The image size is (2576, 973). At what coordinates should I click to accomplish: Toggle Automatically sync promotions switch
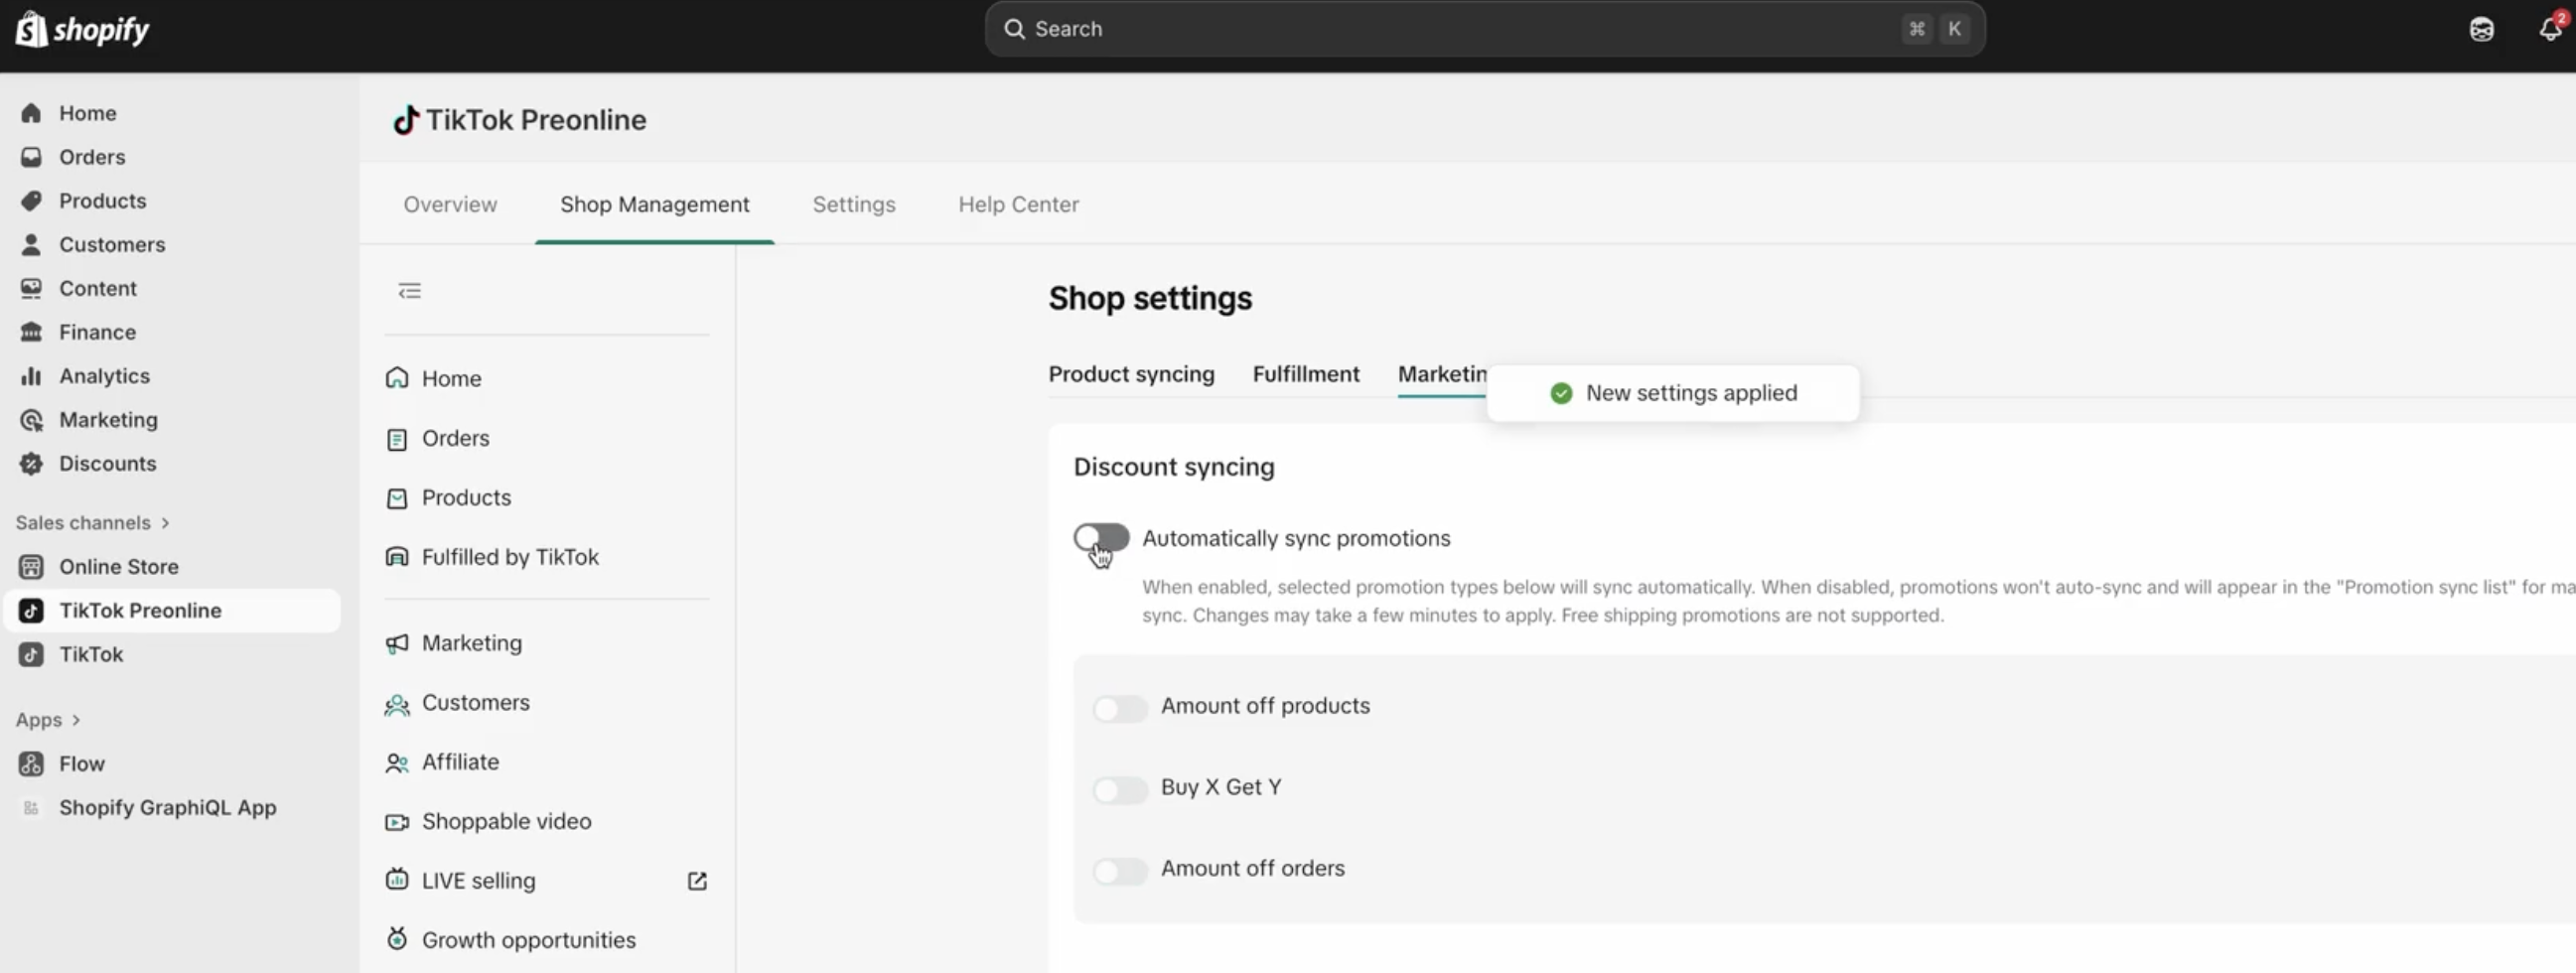tap(1101, 538)
